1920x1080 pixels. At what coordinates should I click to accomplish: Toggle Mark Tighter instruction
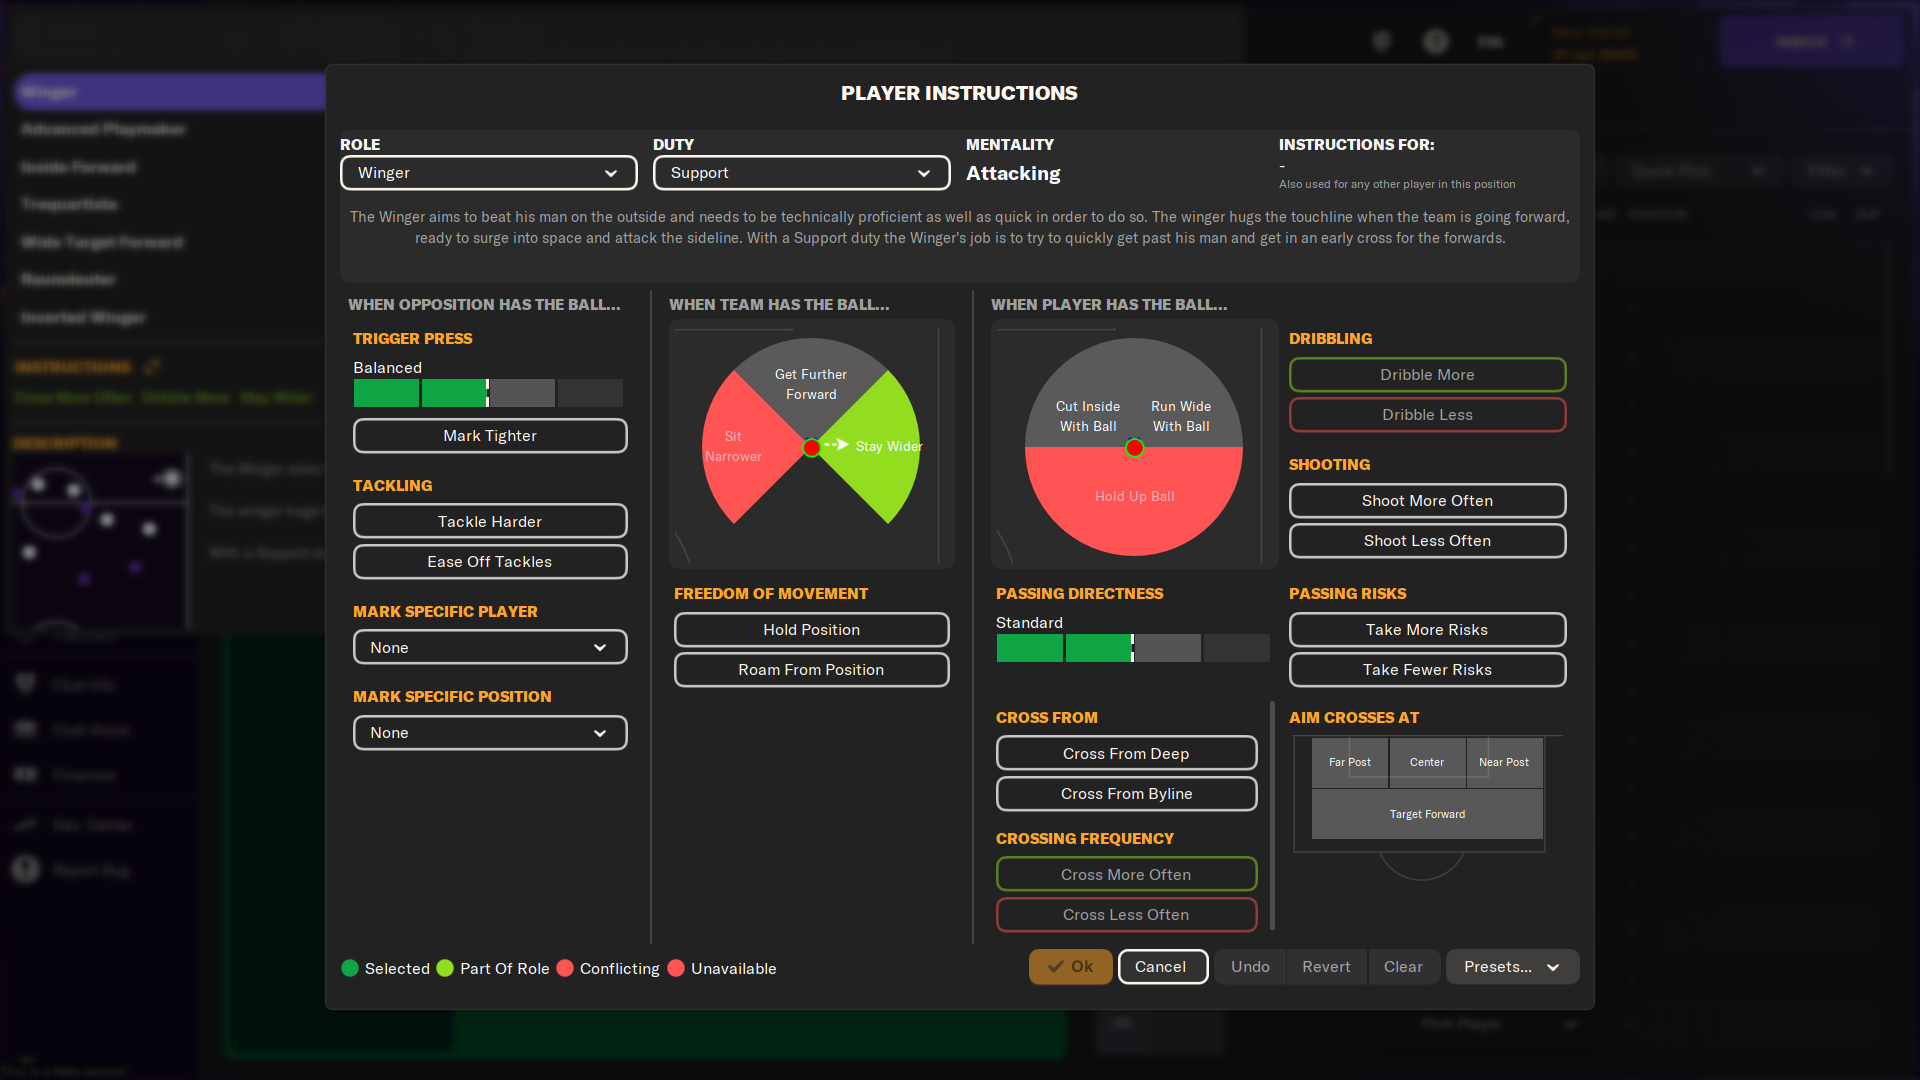(490, 436)
